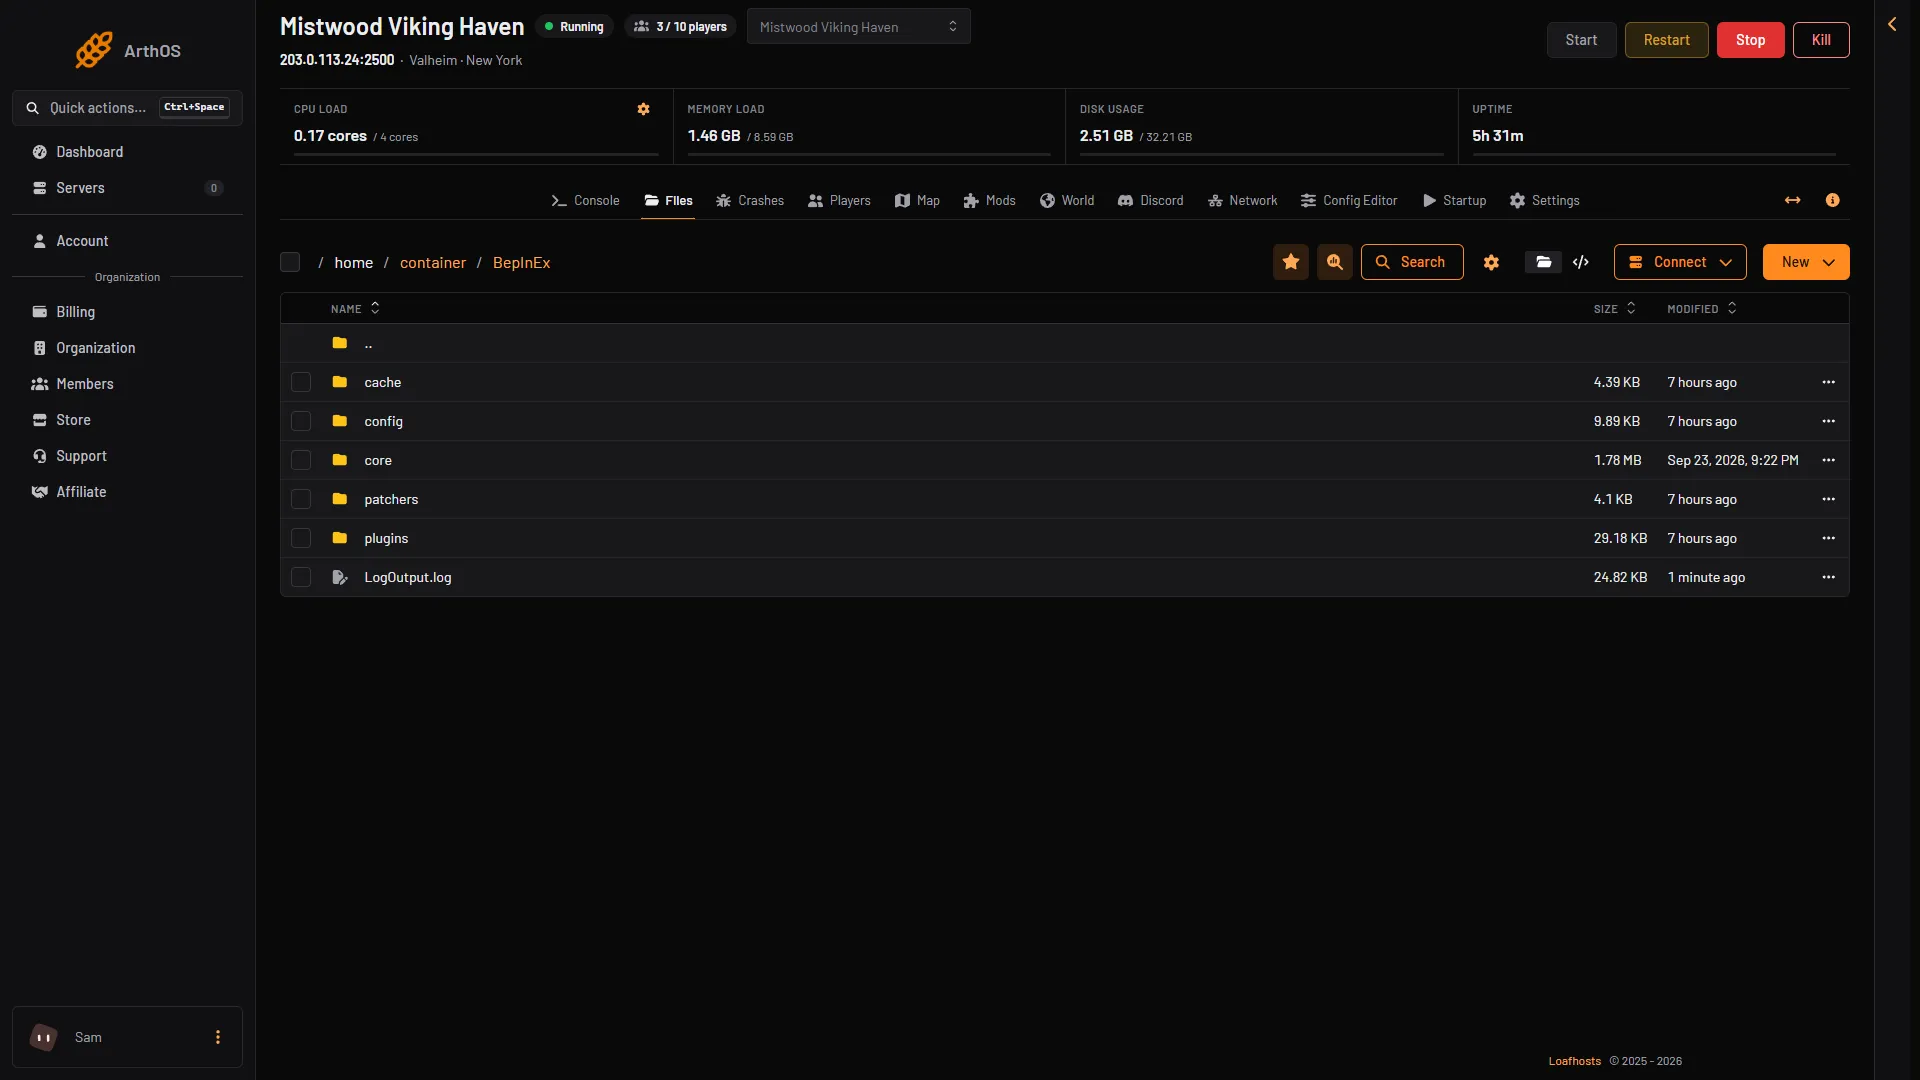Go to the container breadcrumb link
The image size is (1920, 1080).
(433, 262)
